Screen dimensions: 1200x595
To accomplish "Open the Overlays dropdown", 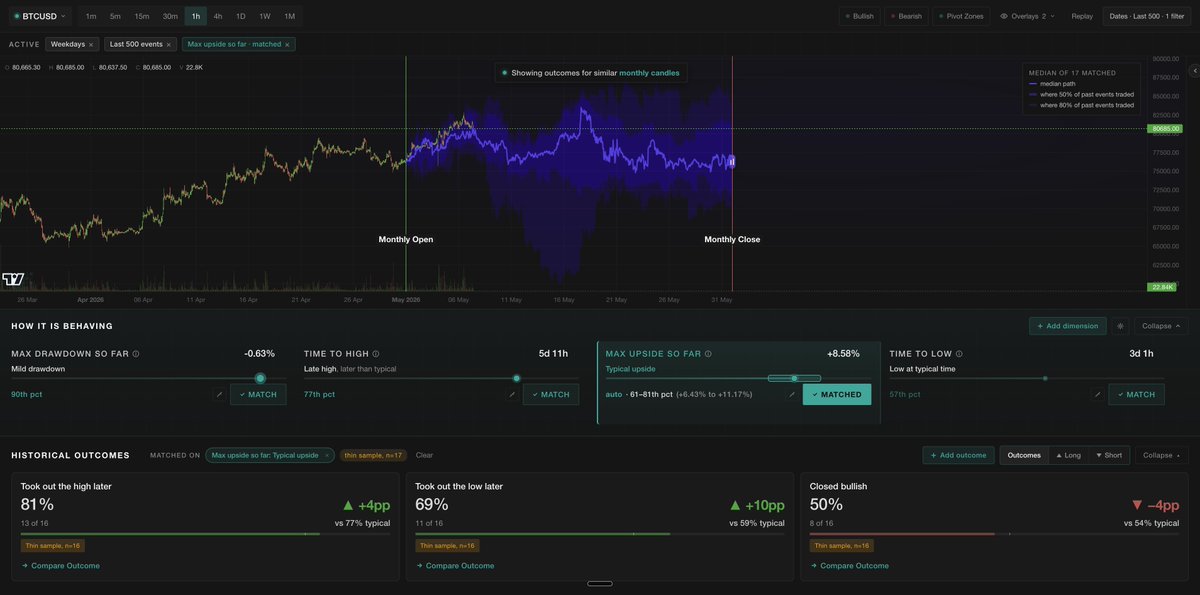I will tap(1028, 16).
